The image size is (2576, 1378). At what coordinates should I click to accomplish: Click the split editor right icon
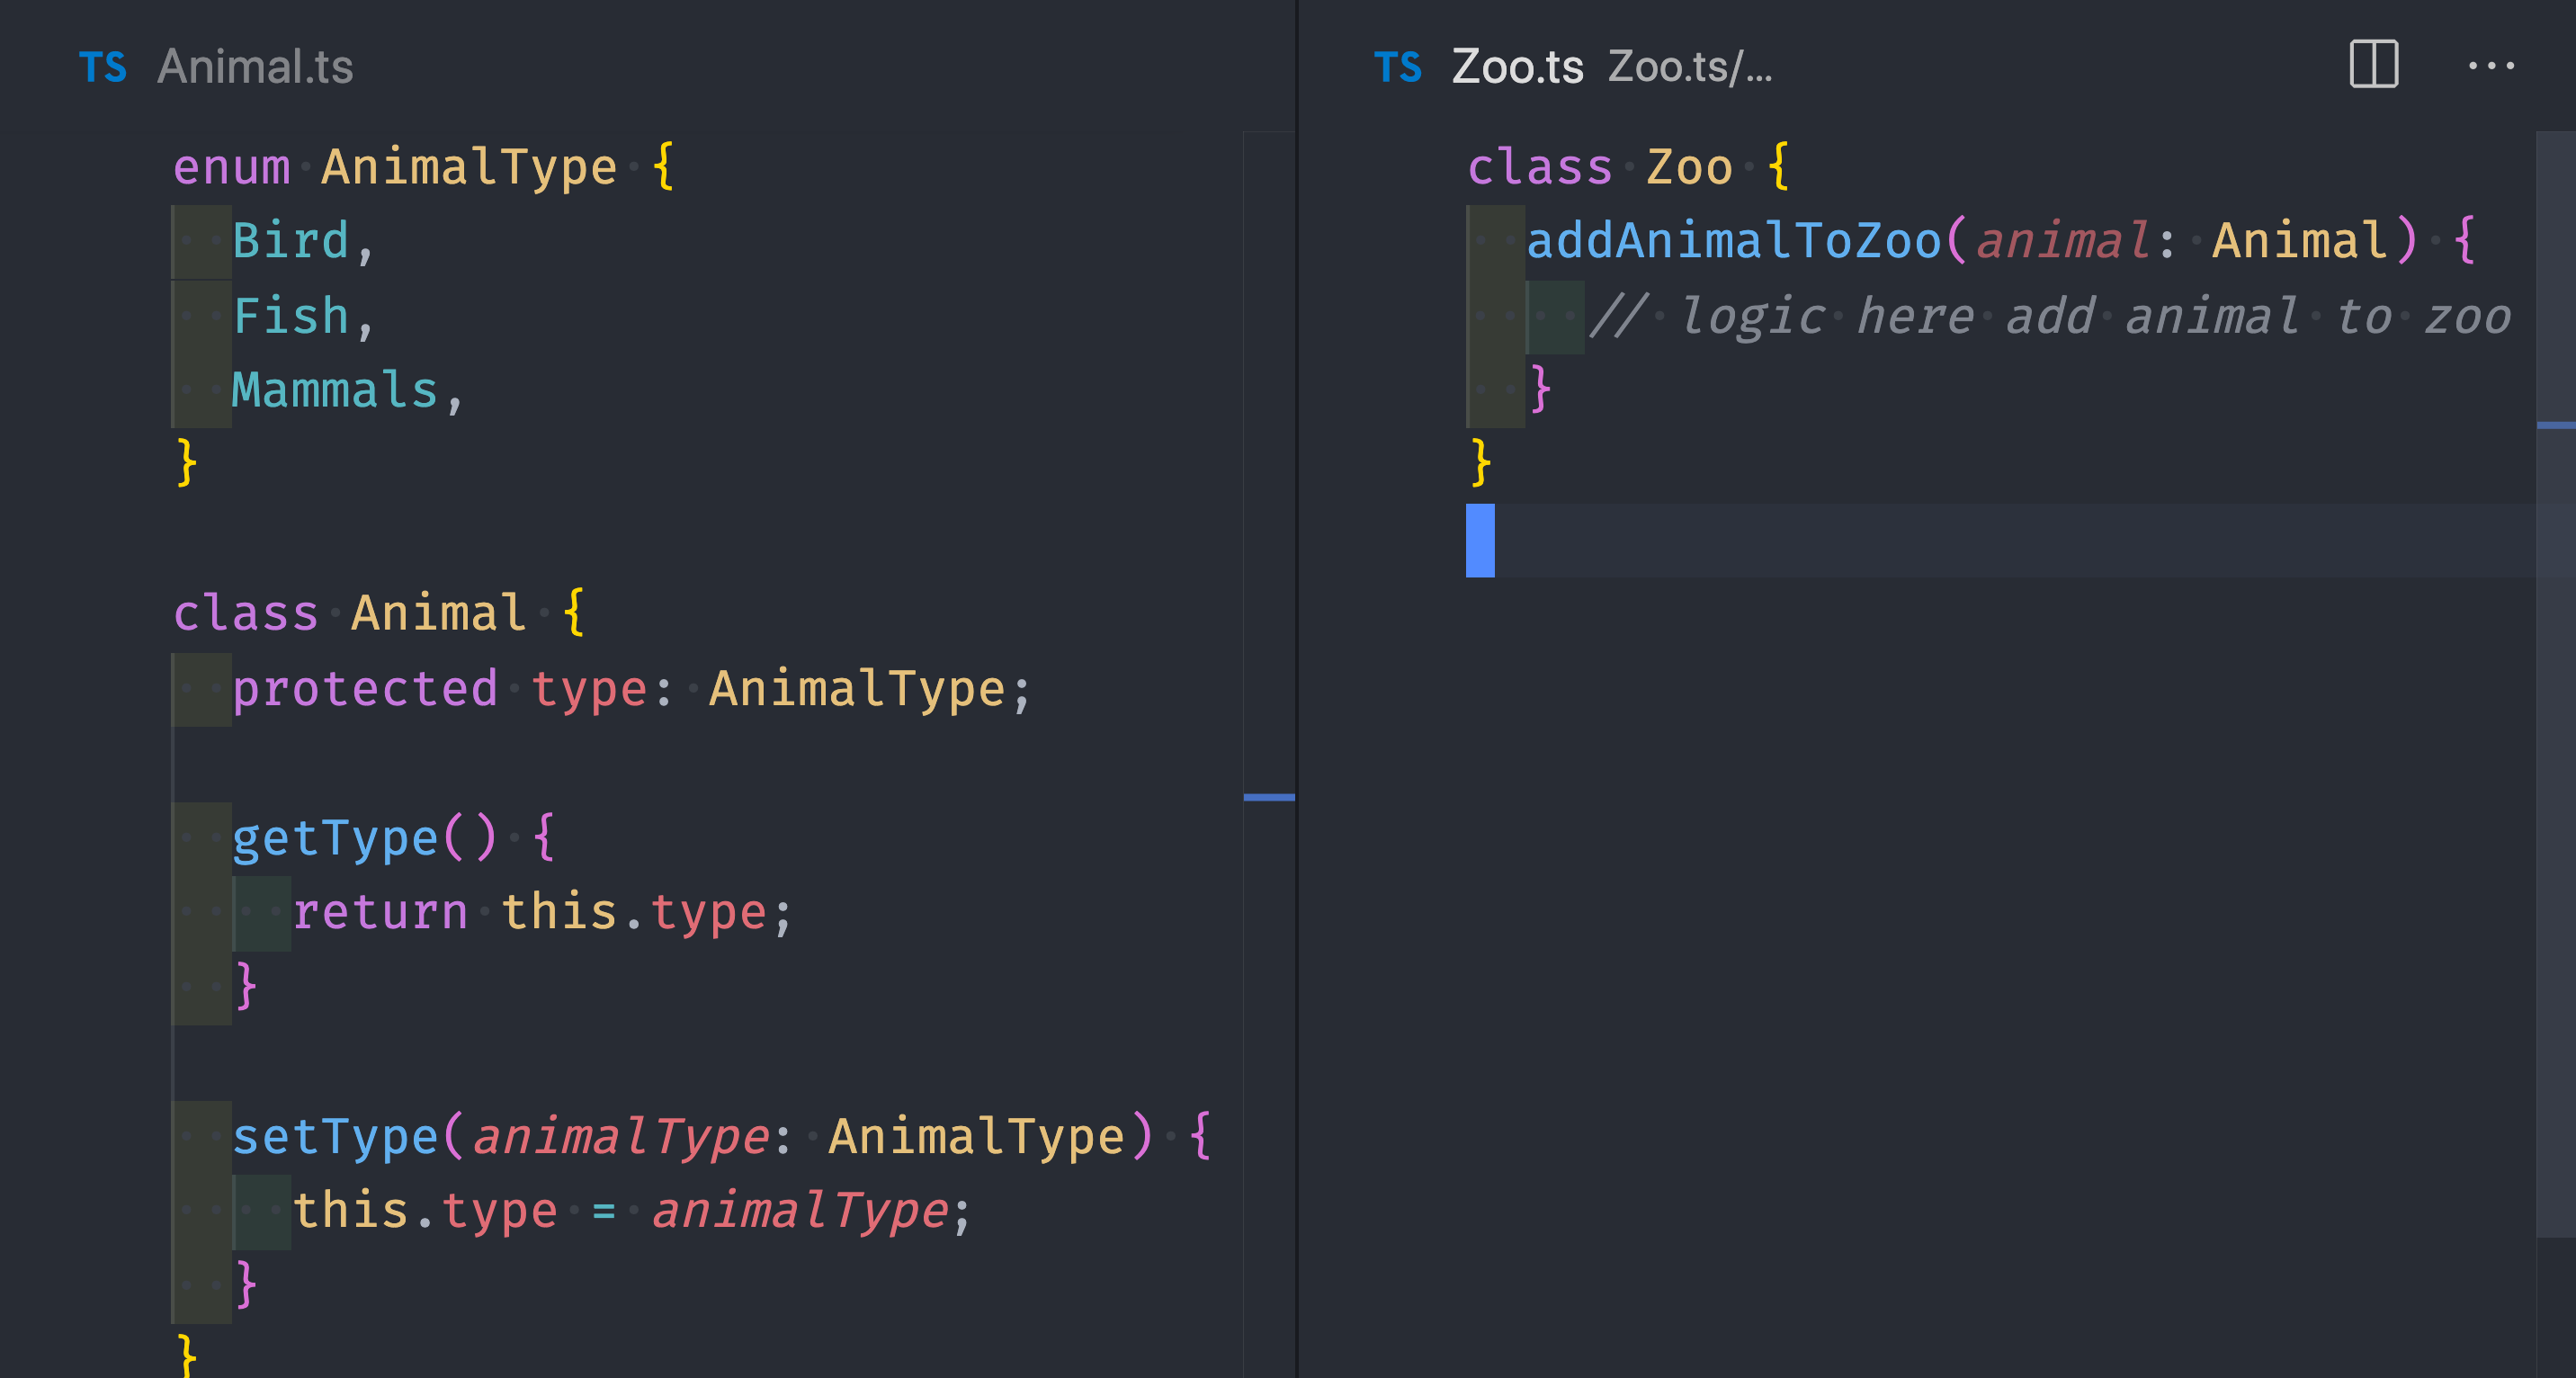point(2373,65)
